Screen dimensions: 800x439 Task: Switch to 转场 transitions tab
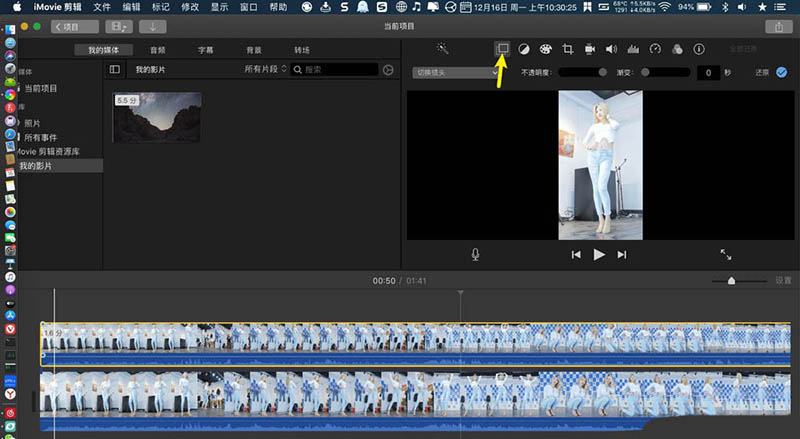(x=302, y=50)
